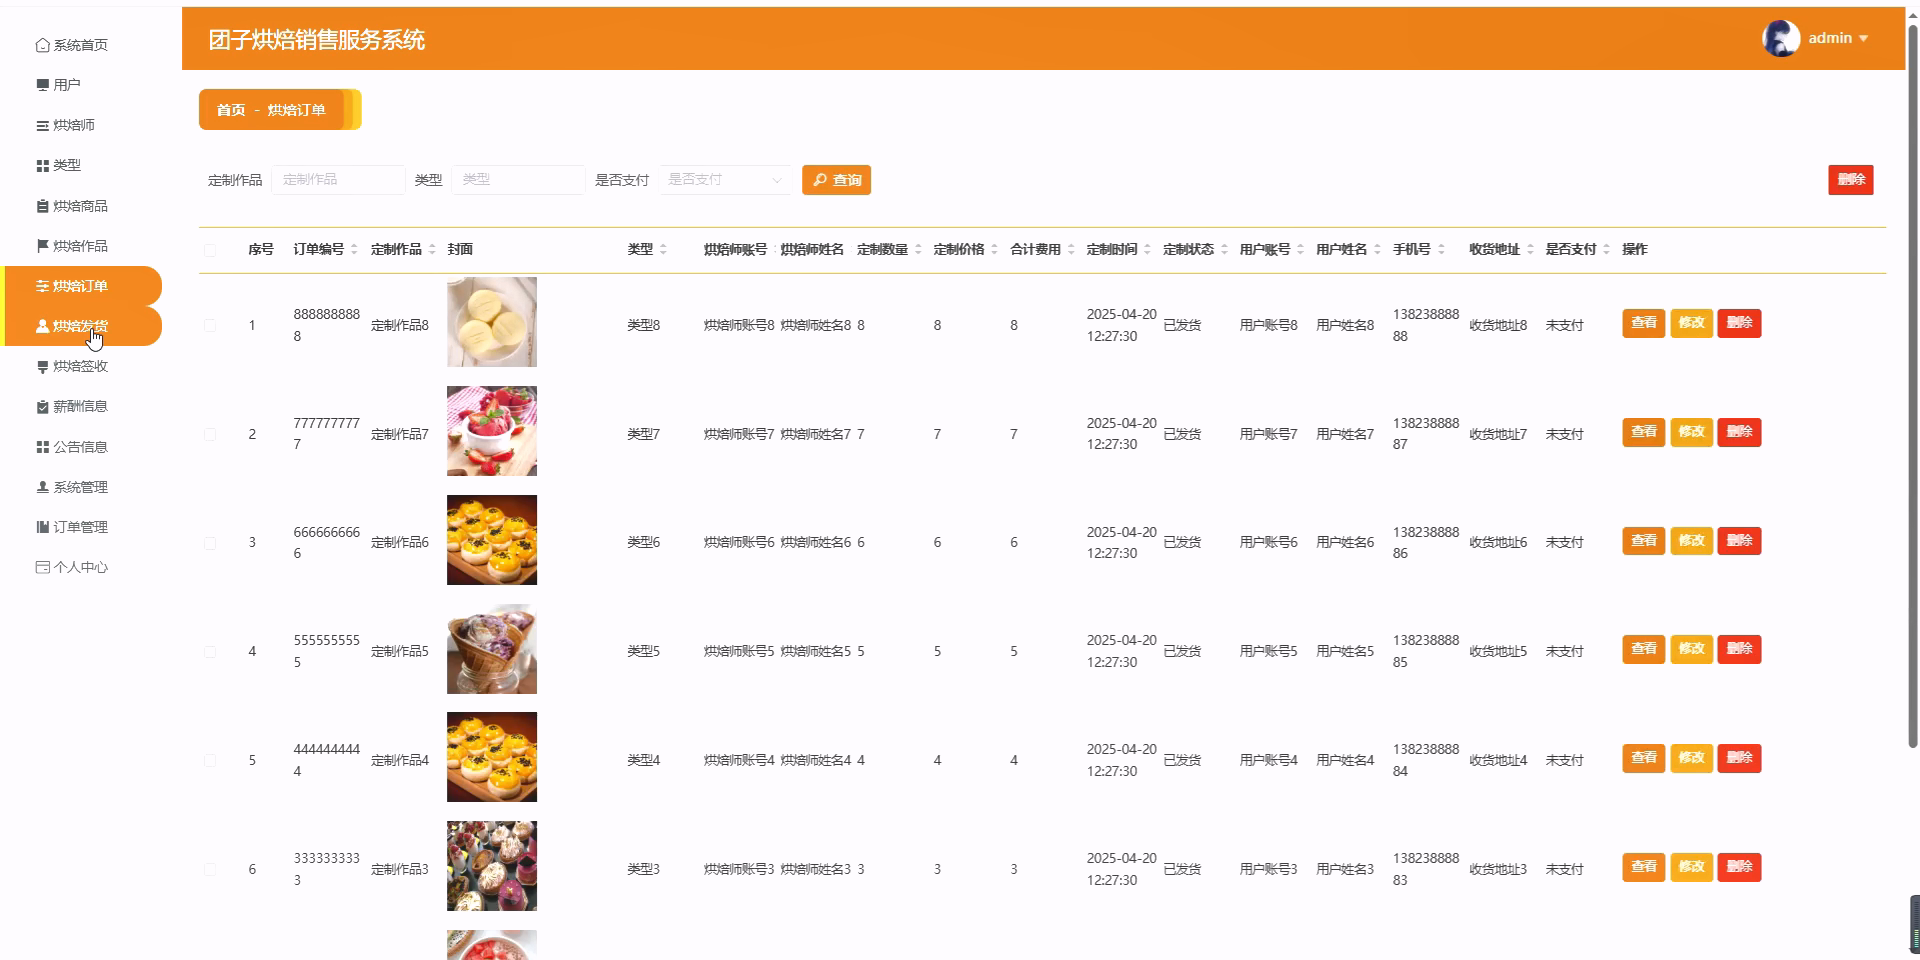Sort by 定制价格 column arrows
1920x960 pixels.
(994, 249)
